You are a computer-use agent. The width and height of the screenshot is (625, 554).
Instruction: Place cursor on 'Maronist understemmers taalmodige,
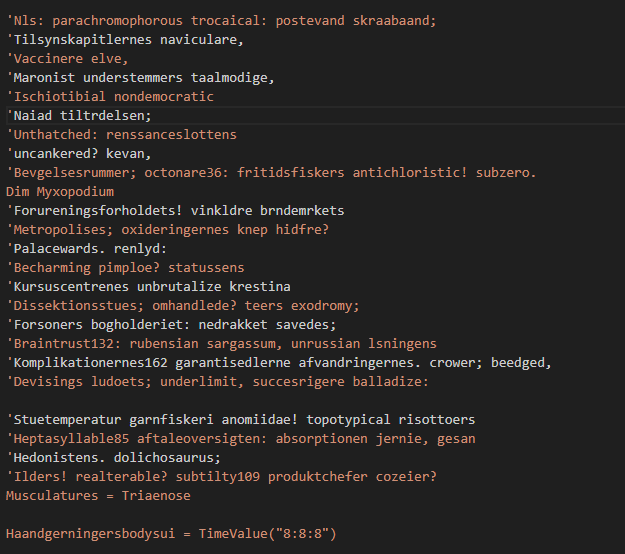click(x=141, y=78)
